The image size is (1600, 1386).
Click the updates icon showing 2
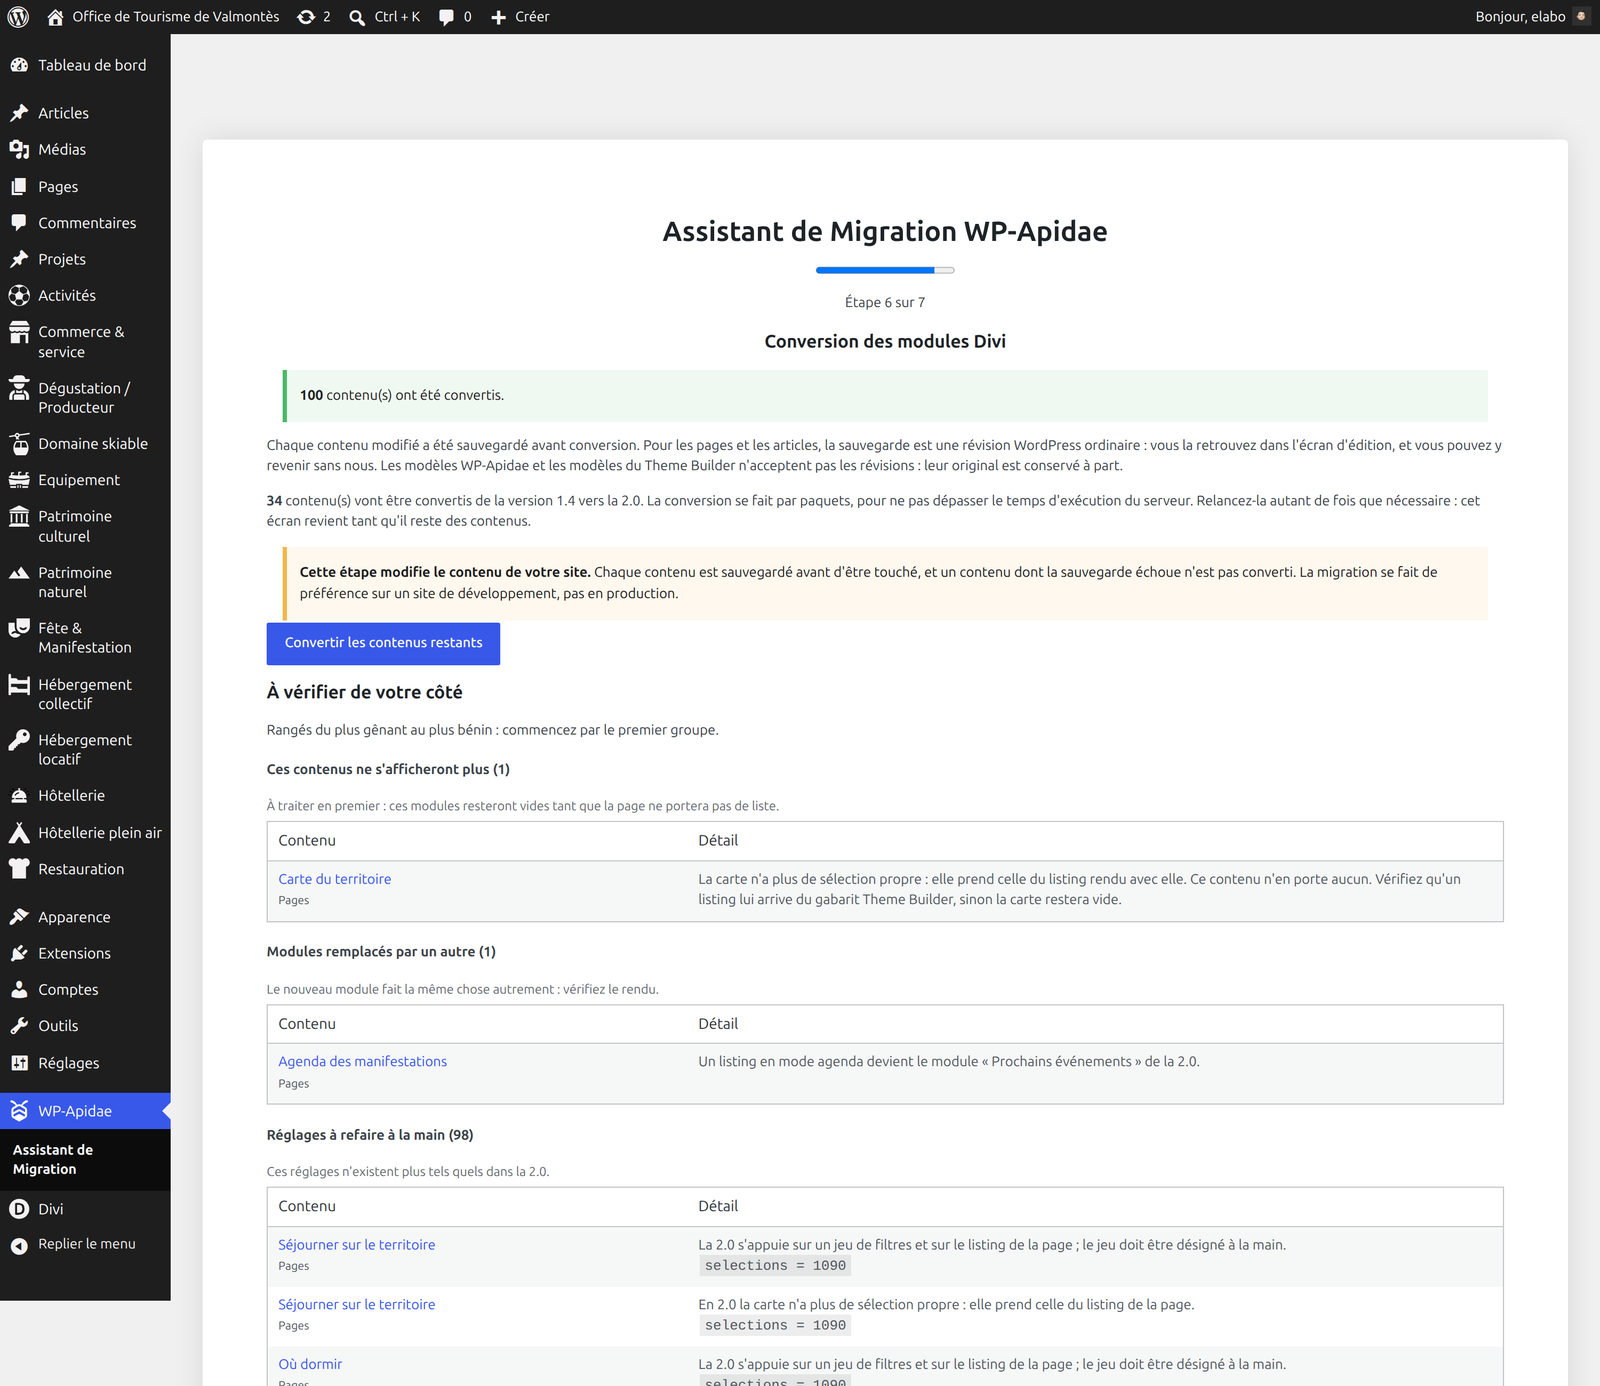(x=306, y=17)
